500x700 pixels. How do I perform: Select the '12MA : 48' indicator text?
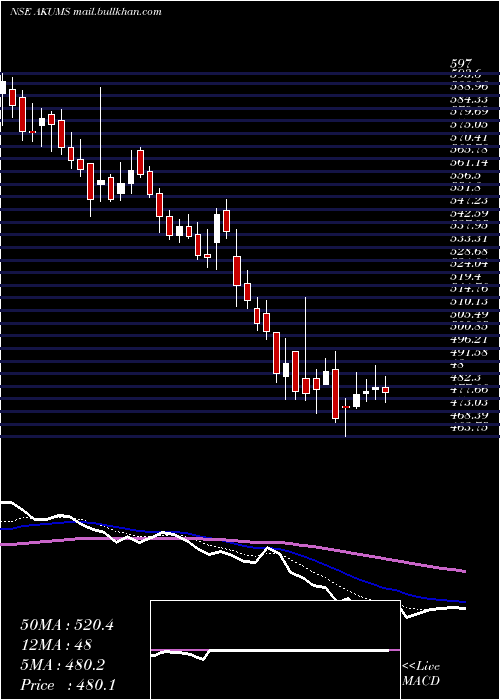(x=56, y=645)
